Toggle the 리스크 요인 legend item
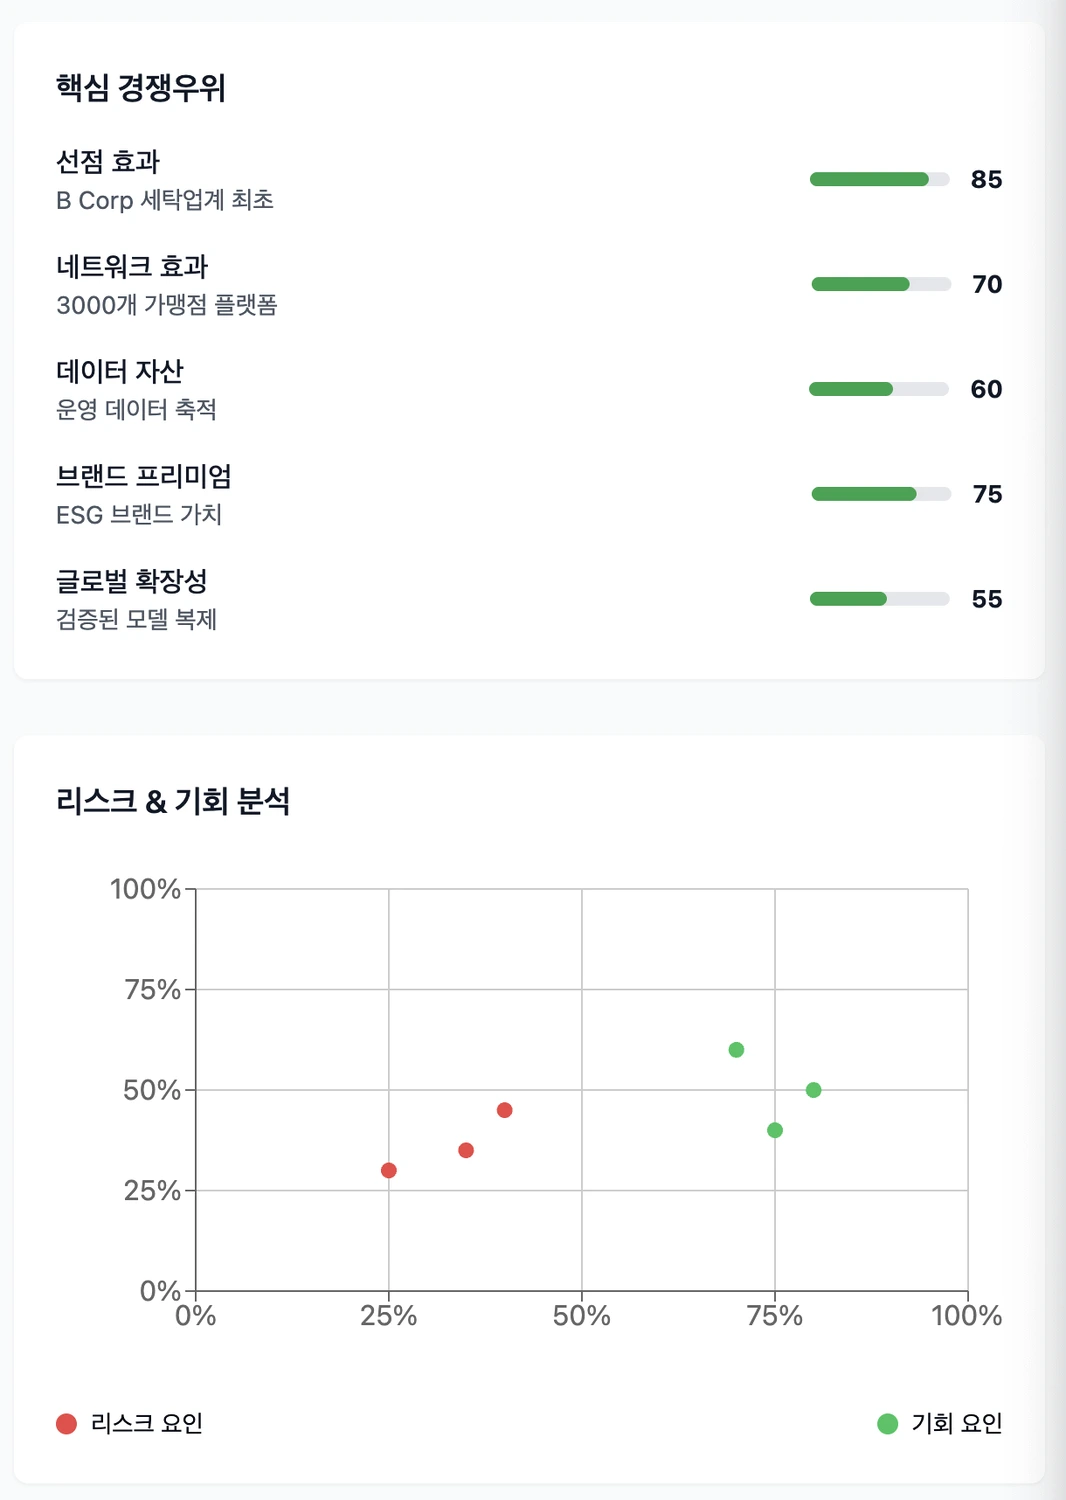Viewport: 1066px width, 1500px height. (x=130, y=1423)
